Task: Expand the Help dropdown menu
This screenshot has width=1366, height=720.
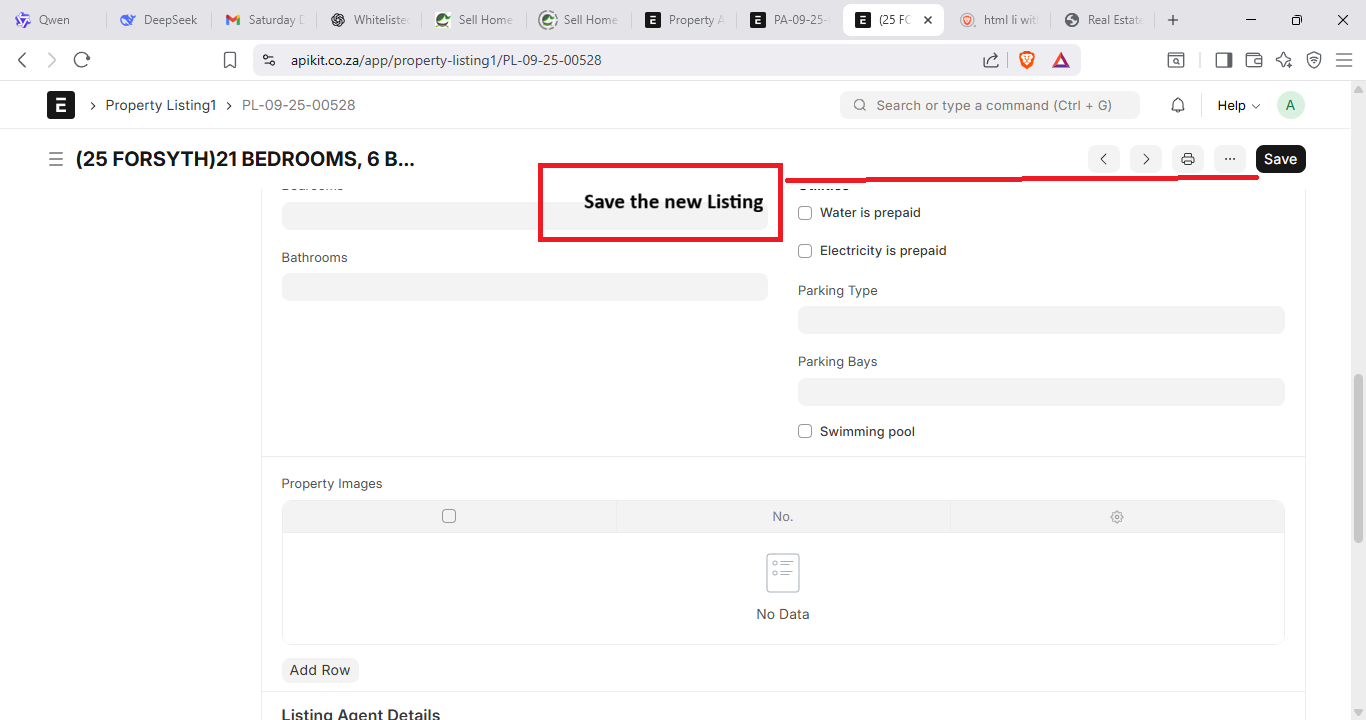Action: coord(1238,105)
